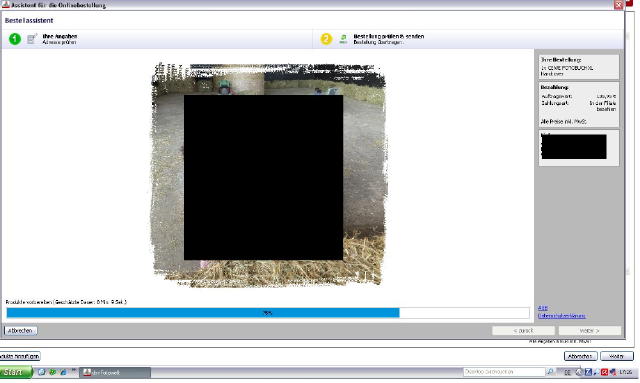Click the Abbrechen button in the assistant
Screen dimensions: 640x383
click(20, 331)
